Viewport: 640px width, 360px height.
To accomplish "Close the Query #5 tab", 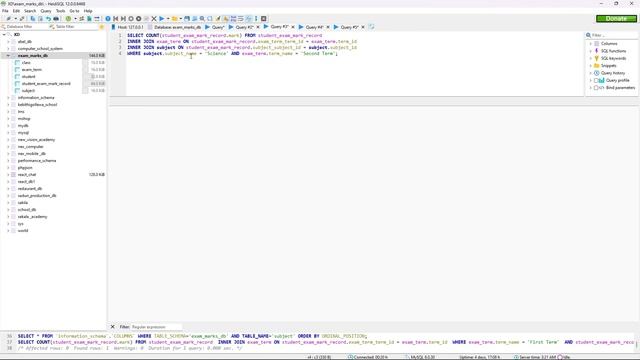I will 363,27.
